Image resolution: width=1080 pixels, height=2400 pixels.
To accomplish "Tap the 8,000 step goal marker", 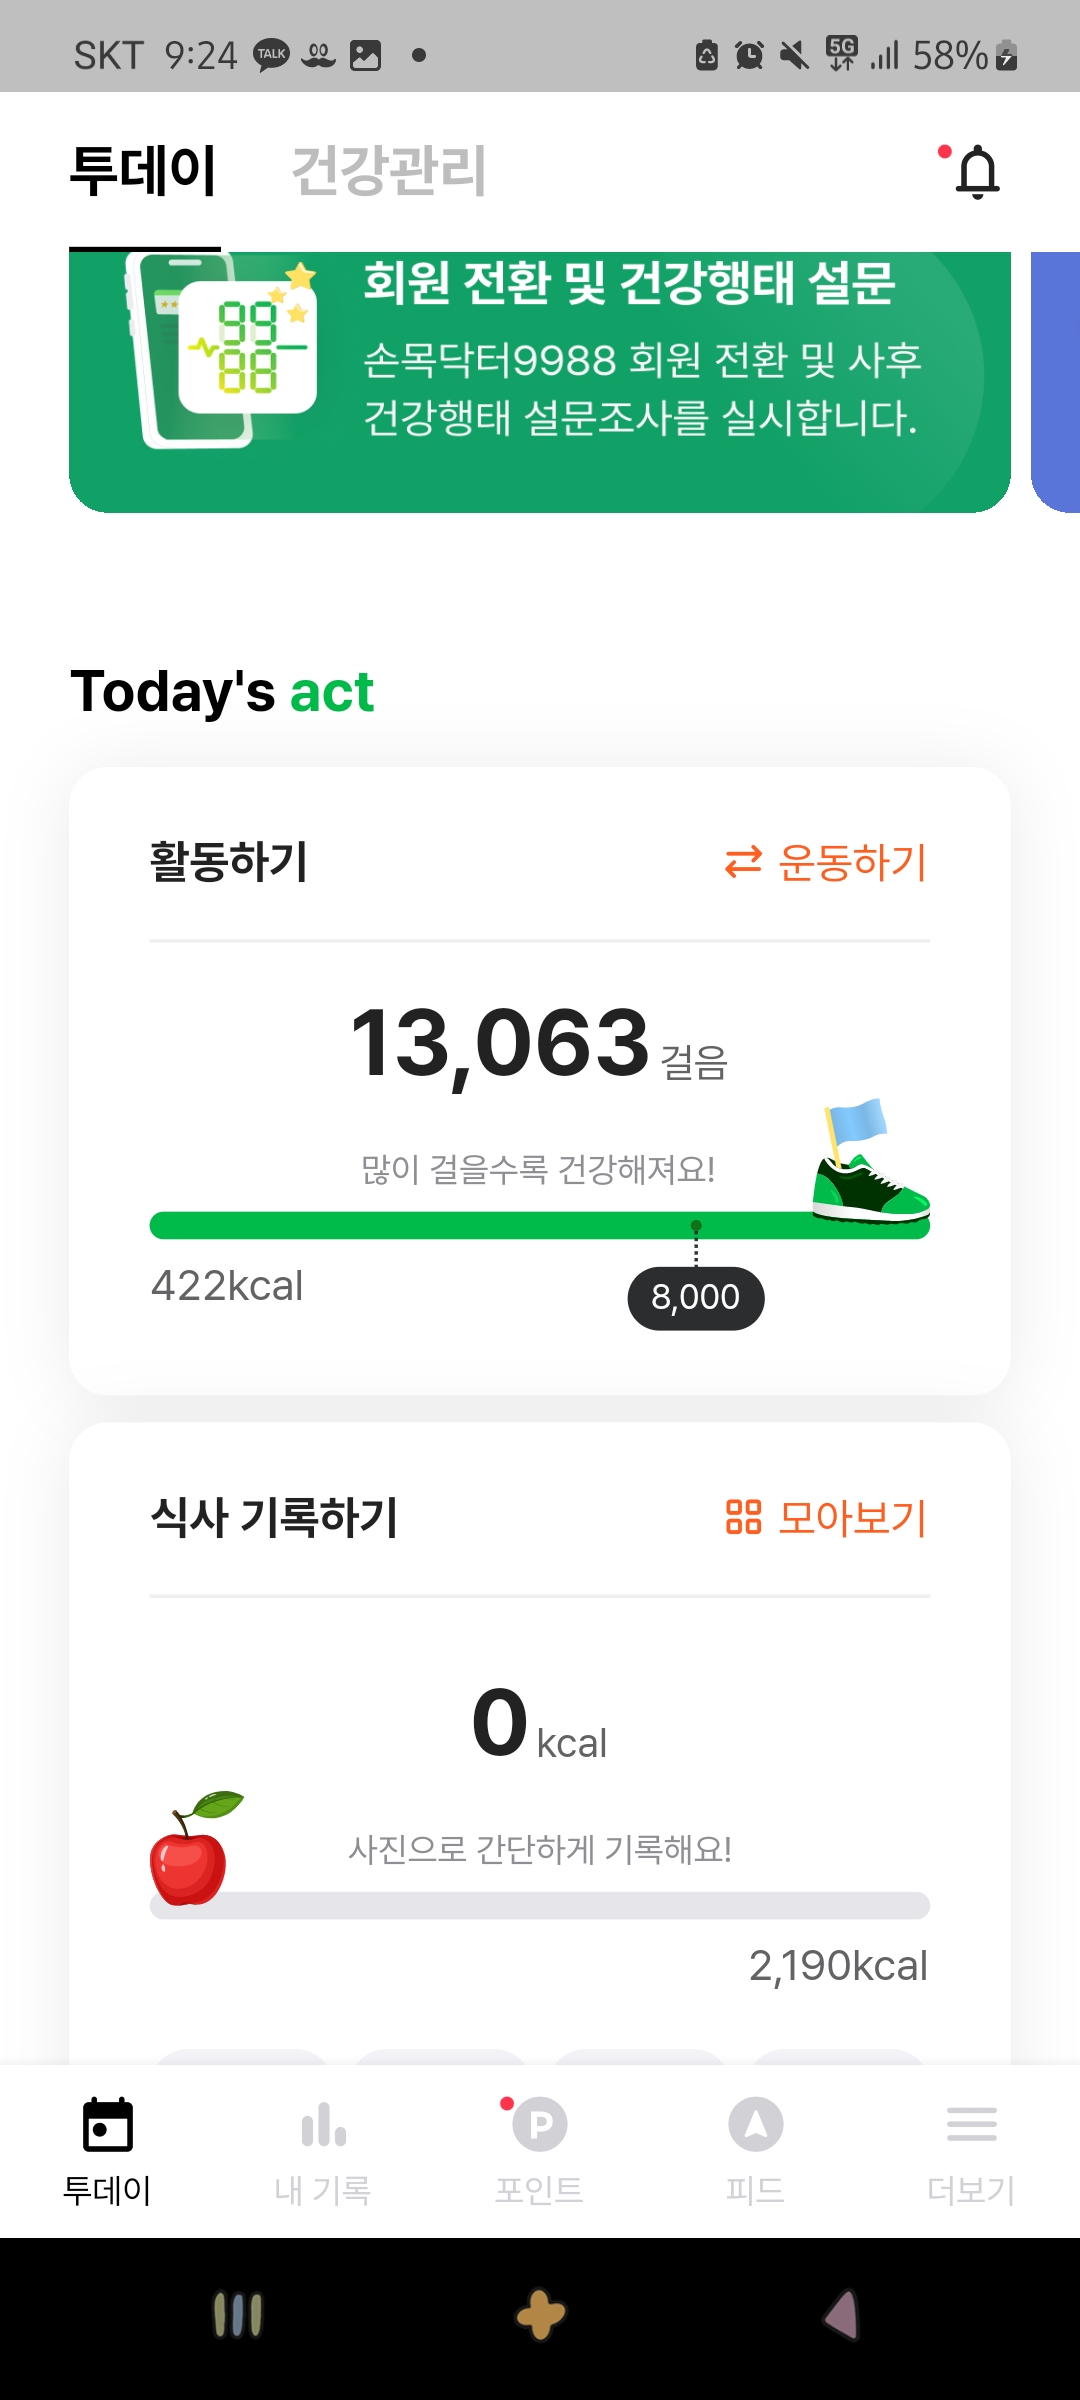I will pos(695,1298).
